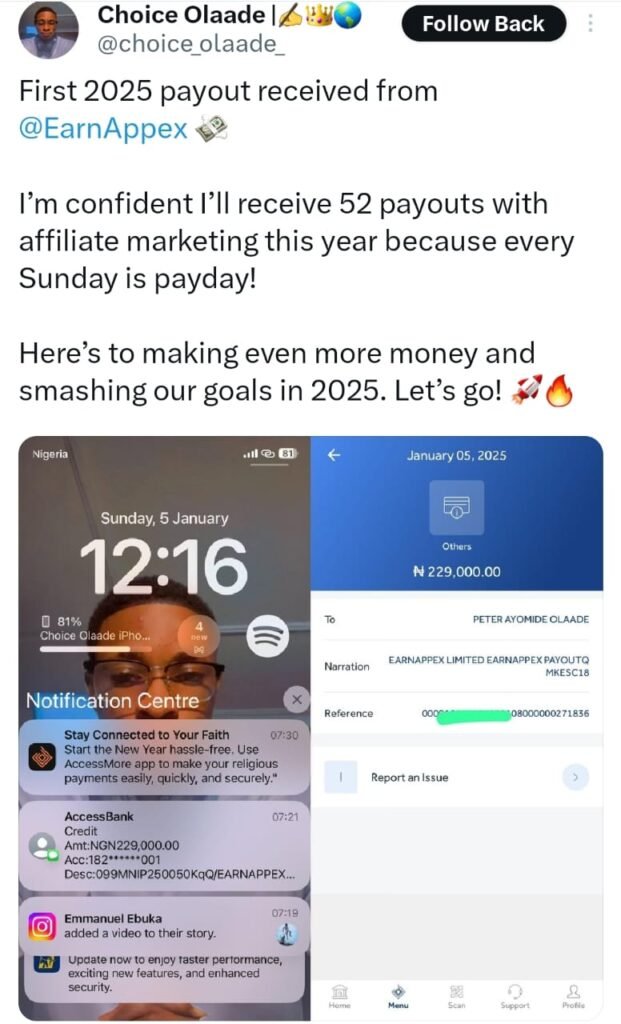Select Report an Issue
The image size is (621, 1024).
point(409,777)
